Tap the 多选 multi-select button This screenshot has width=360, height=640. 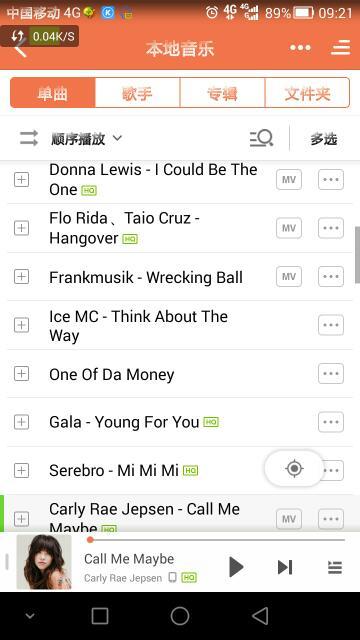coord(324,139)
